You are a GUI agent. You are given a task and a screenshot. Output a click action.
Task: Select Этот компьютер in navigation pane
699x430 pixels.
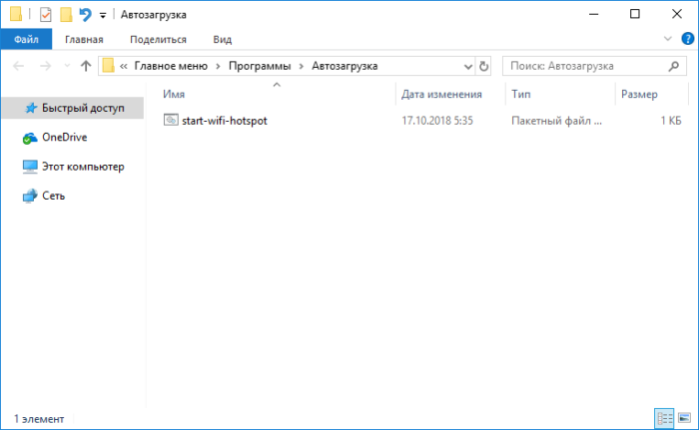coord(83,167)
